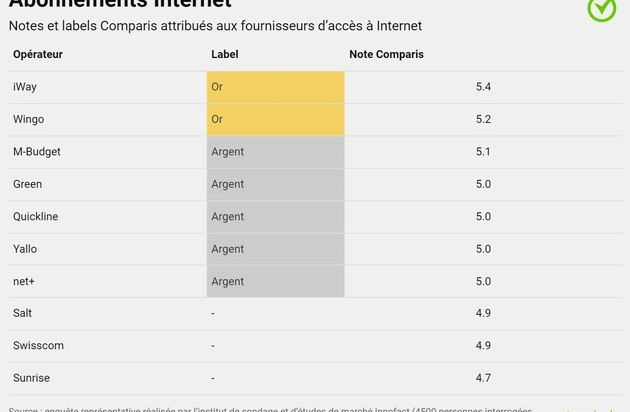
Task: Select the iWay operator name
Action: (25, 87)
